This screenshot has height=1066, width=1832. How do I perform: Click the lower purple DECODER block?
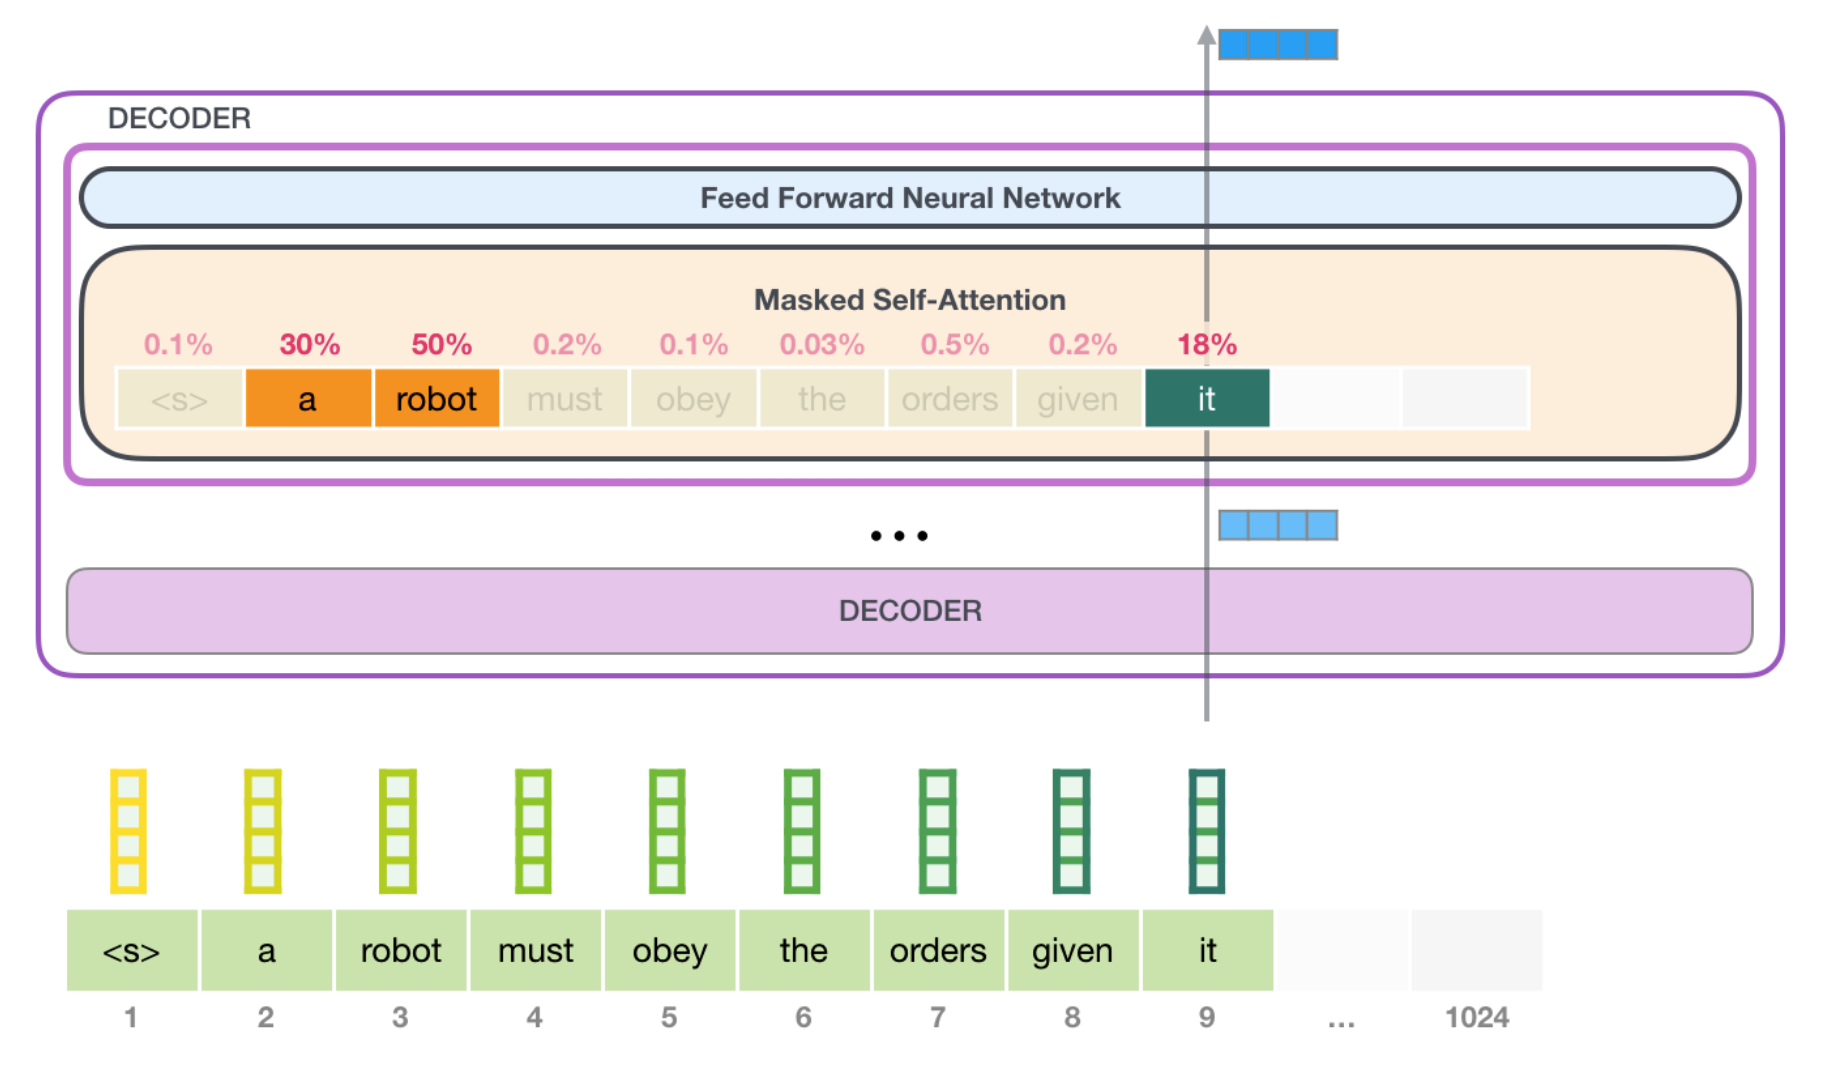coord(909,611)
